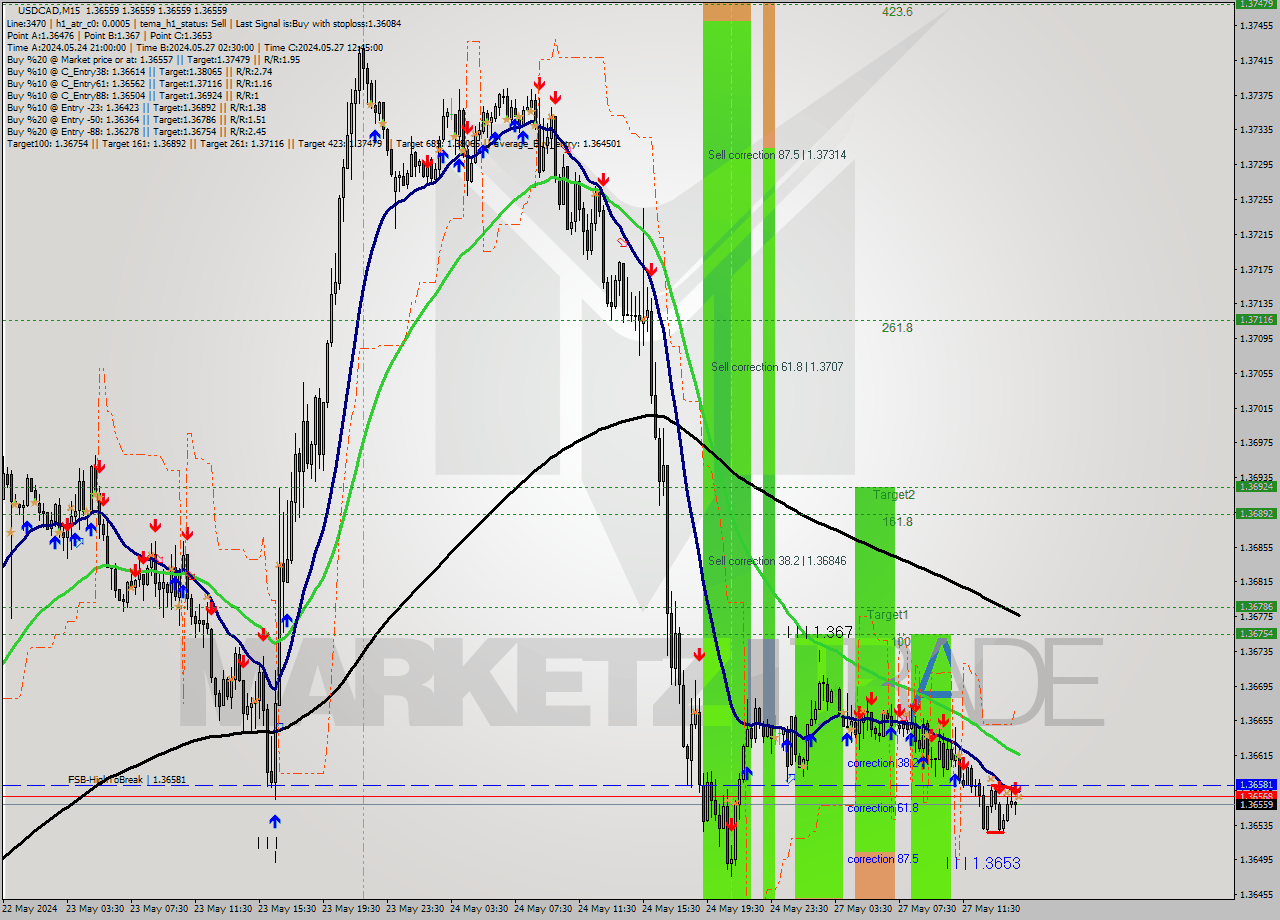1280x920 pixels.
Task: Select the 'Sell correction 38.2 | 1.36846' label
Action: point(777,561)
